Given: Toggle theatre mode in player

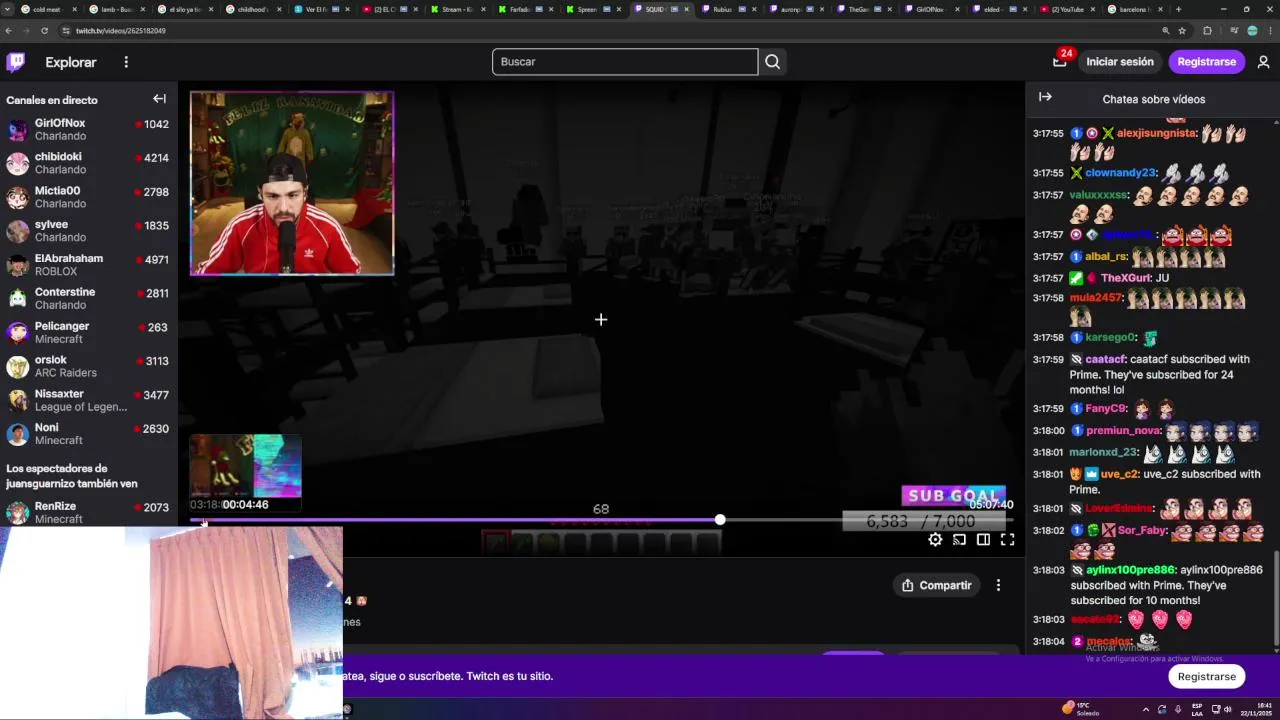Looking at the screenshot, I should click(983, 540).
